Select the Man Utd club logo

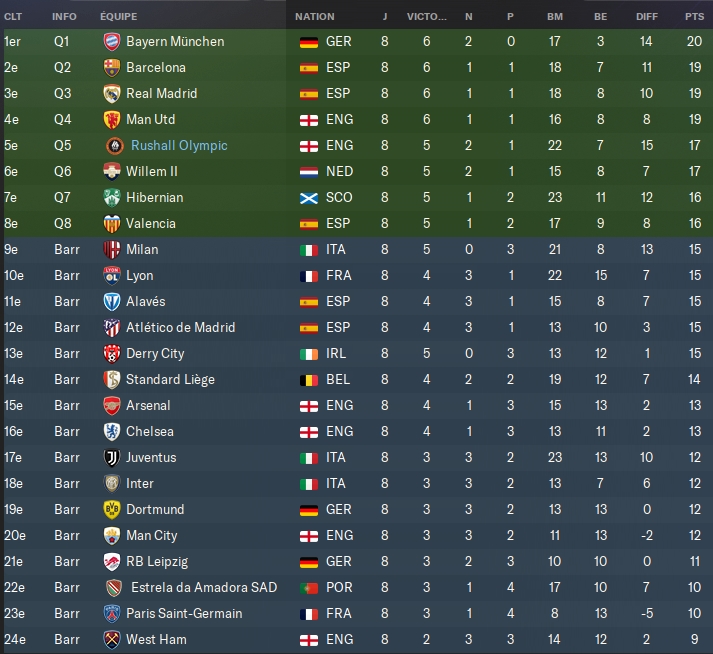click(112, 120)
